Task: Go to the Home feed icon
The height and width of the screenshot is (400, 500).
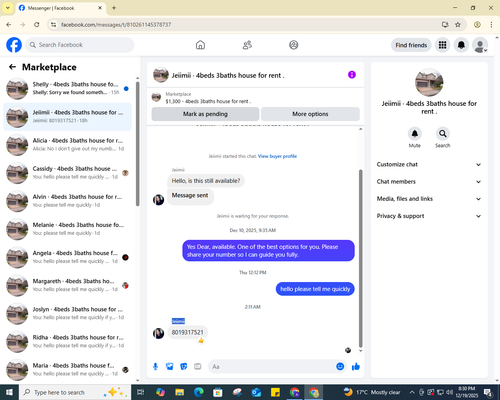Action: [x=200, y=45]
